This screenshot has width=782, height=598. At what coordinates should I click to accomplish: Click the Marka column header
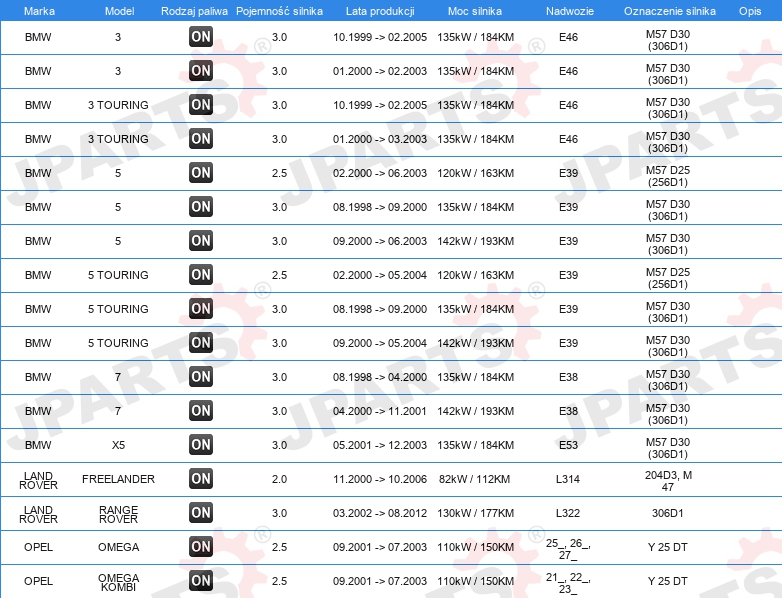39,11
